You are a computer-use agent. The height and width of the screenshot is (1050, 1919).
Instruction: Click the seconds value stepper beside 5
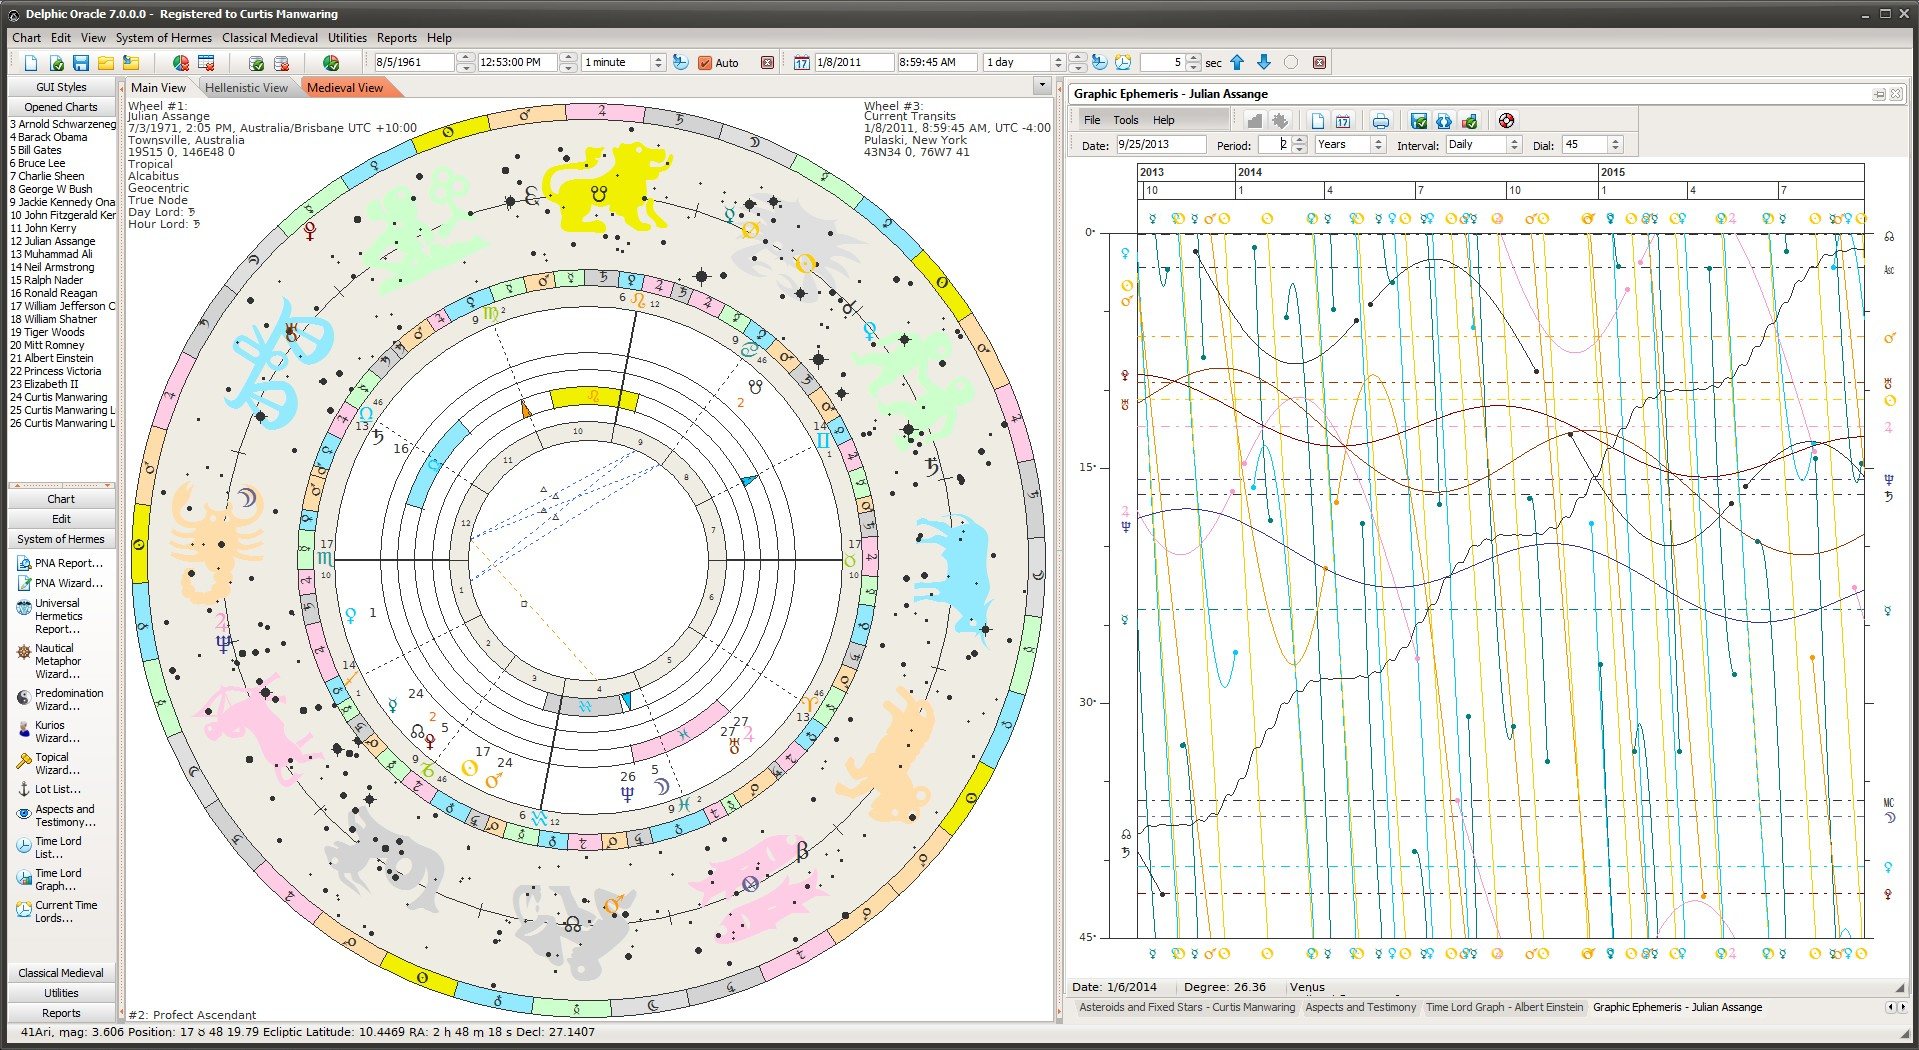[1192, 62]
